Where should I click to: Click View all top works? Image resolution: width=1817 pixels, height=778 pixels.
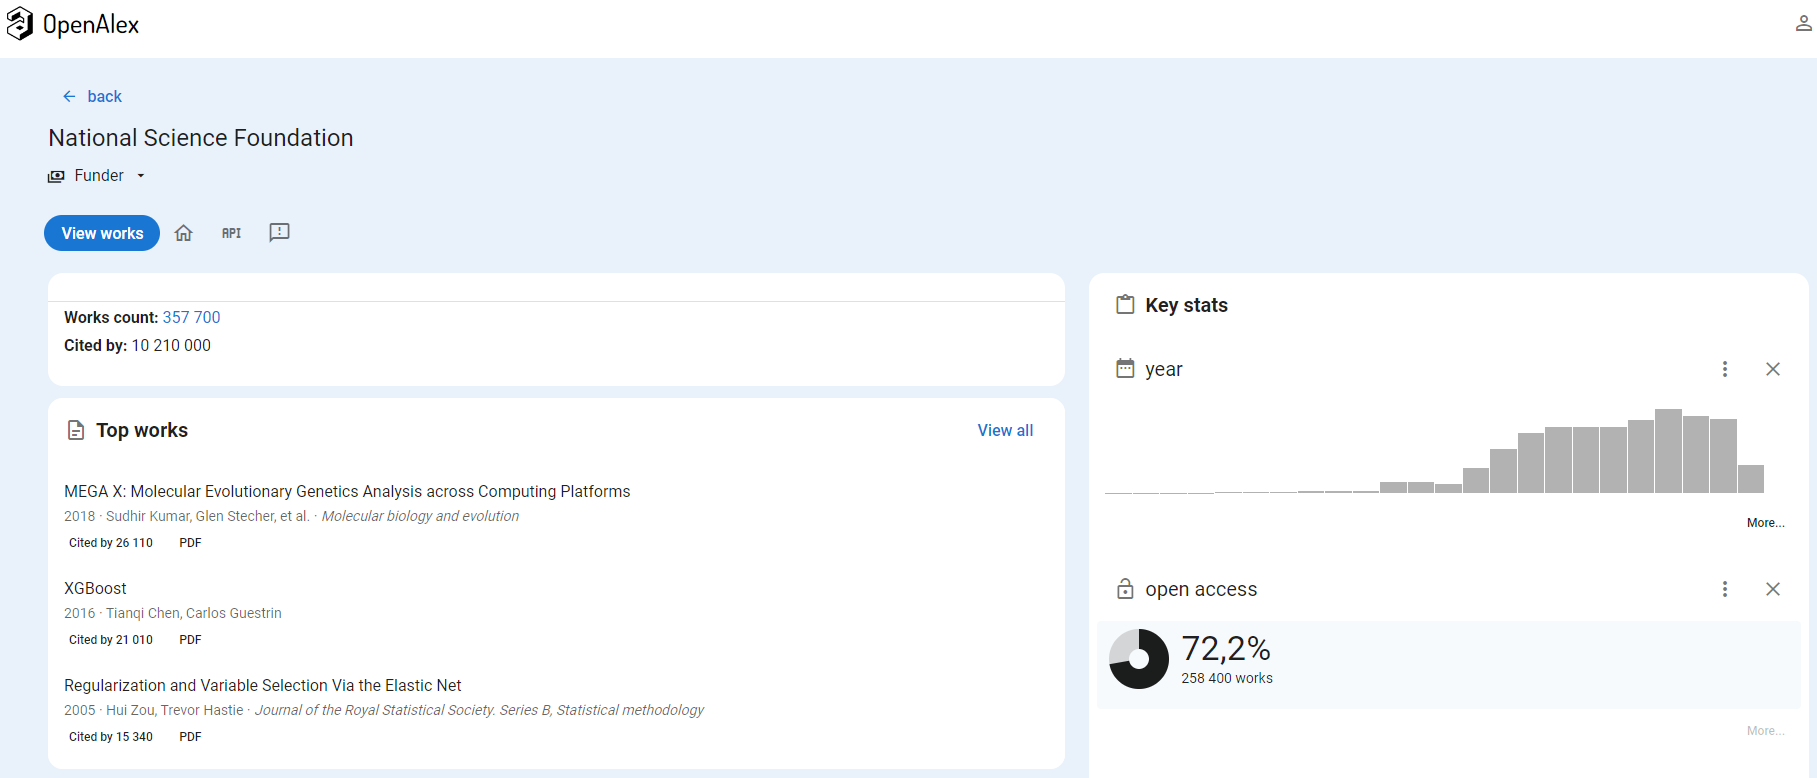[1005, 430]
